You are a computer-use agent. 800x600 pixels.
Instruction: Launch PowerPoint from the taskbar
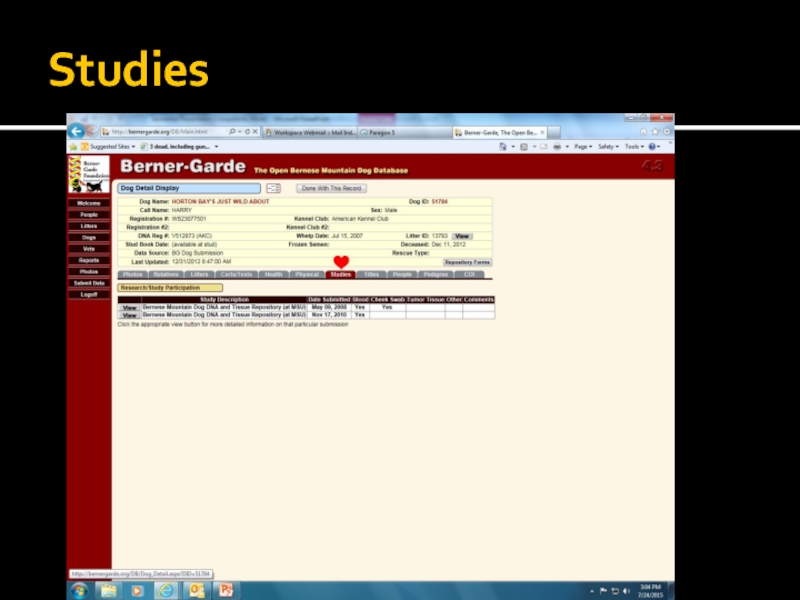point(226,590)
